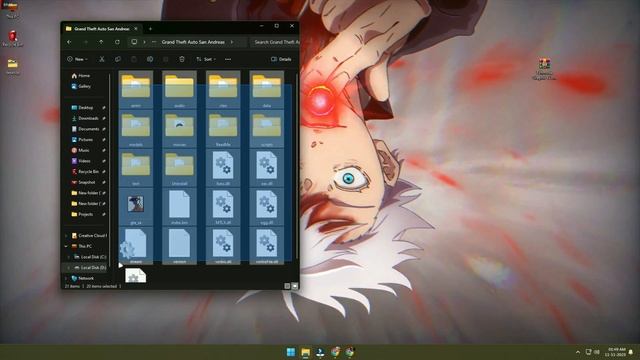The height and width of the screenshot is (360, 640).
Task: Open Downloads from quick access
Action: [85, 118]
